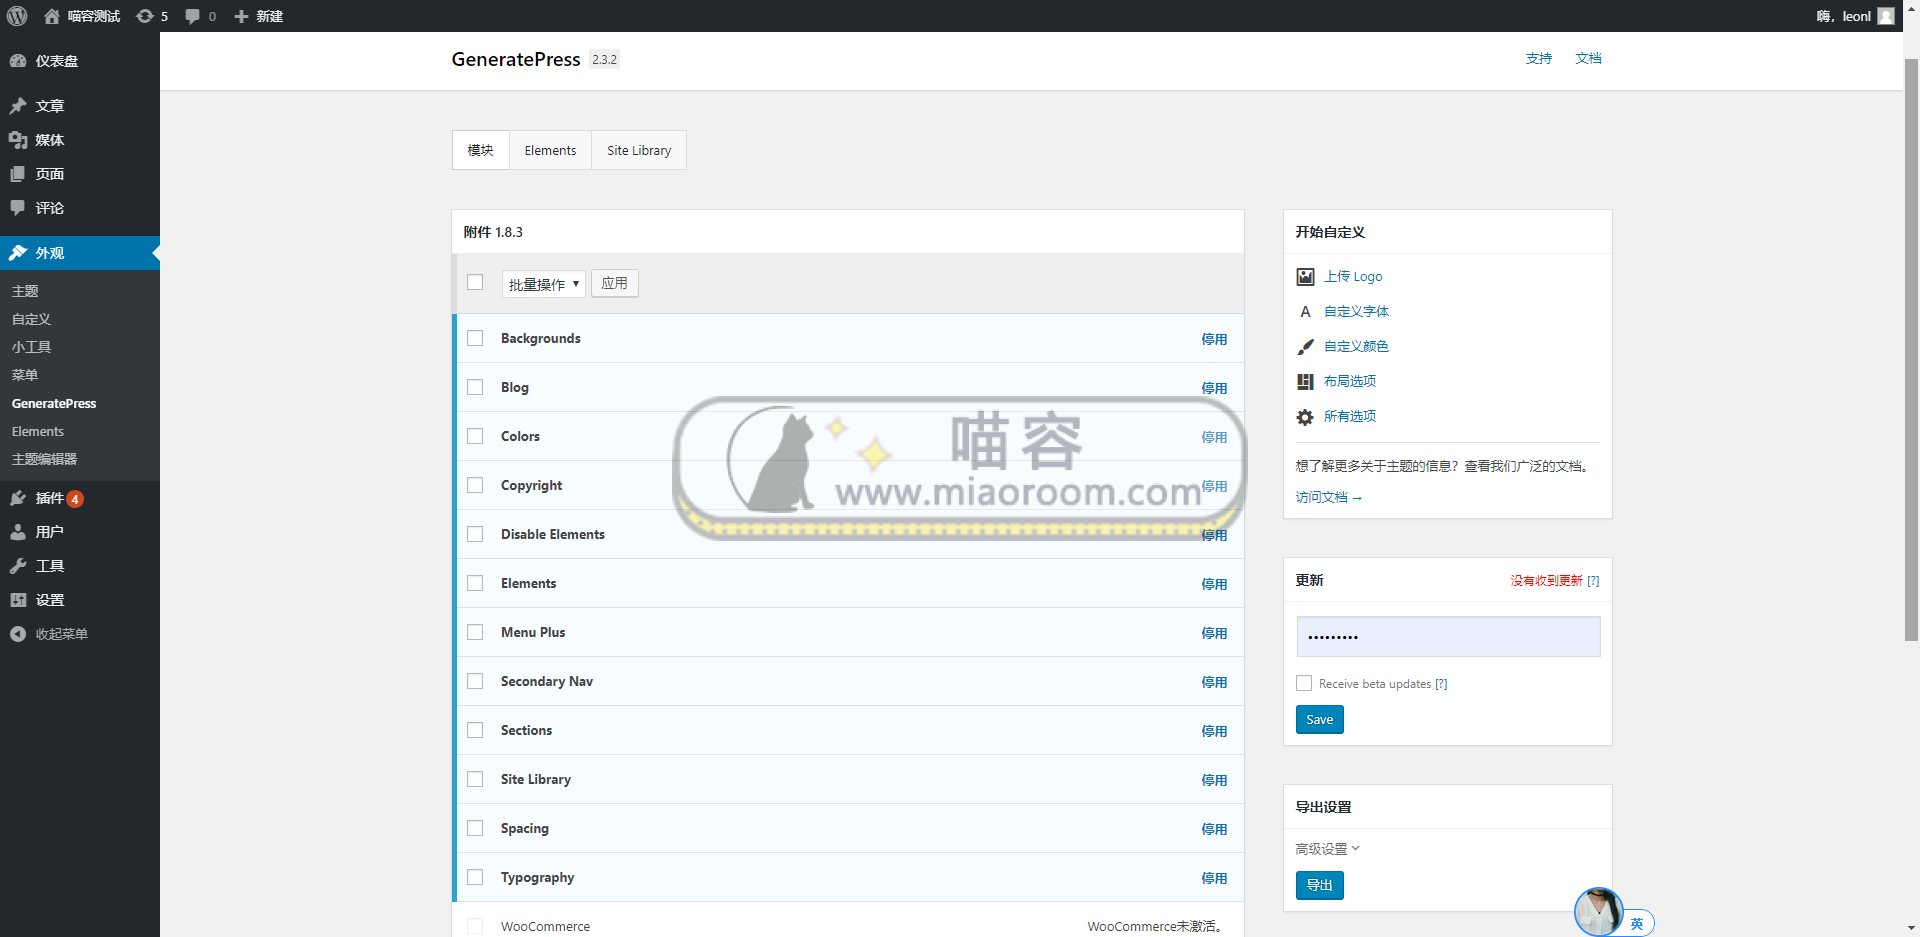
Task: Click the Tools wrench icon in sidebar
Action: pyautogui.click(x=18, y=566)
